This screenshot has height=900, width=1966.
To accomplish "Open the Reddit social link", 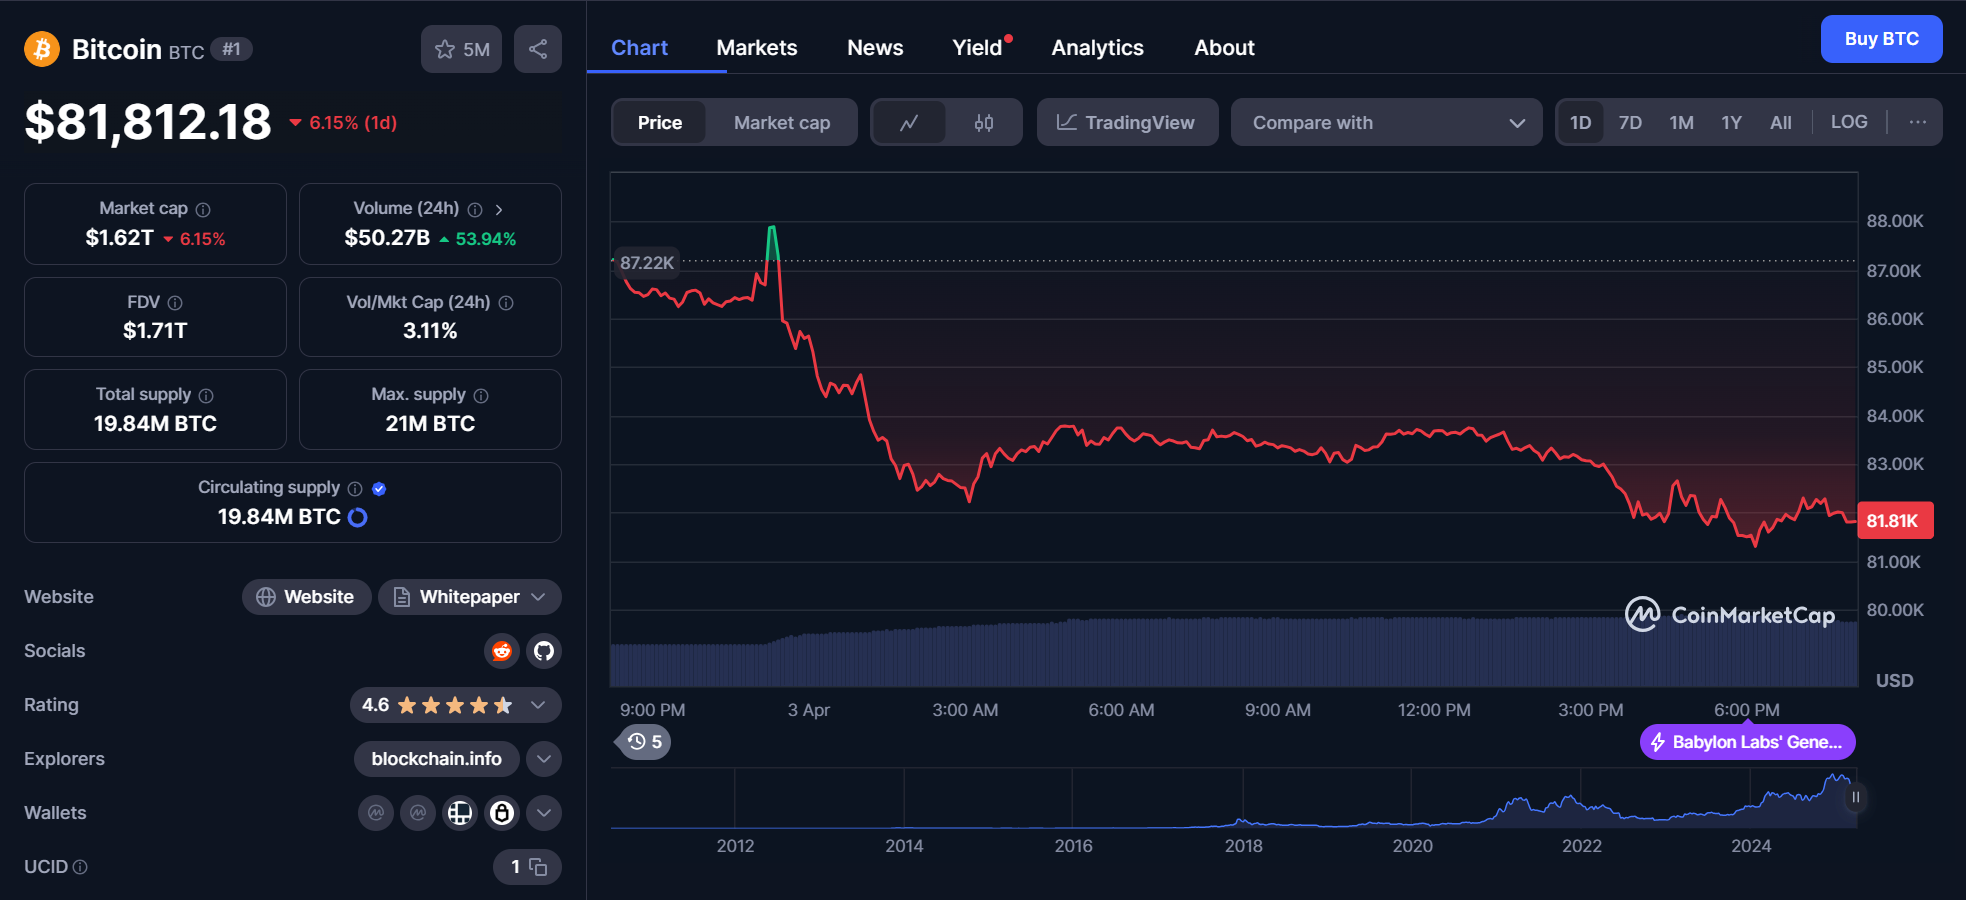I will (502, 651).
